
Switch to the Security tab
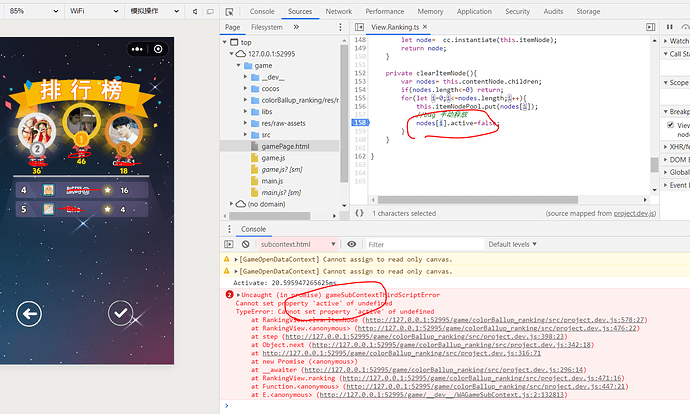pos(518,11)
